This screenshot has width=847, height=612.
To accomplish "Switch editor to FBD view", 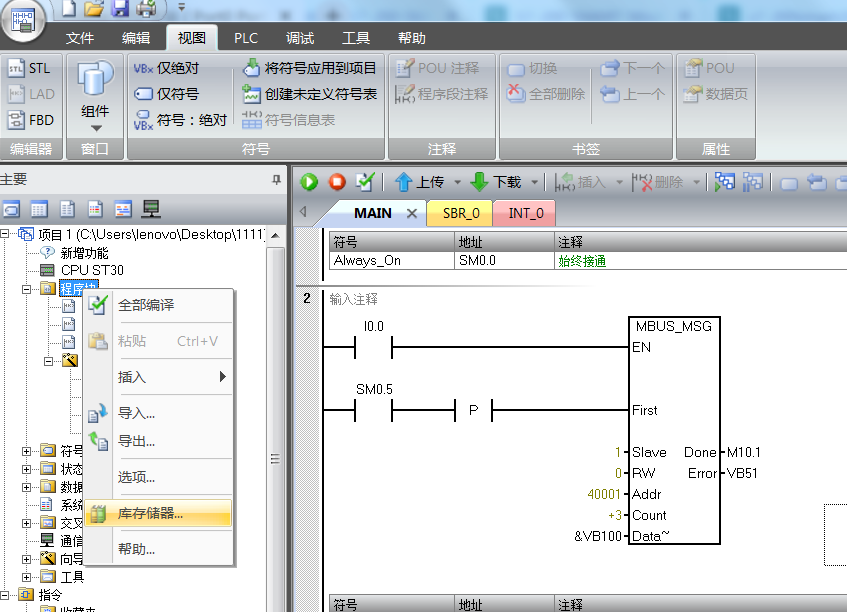I will pos(30,120).
